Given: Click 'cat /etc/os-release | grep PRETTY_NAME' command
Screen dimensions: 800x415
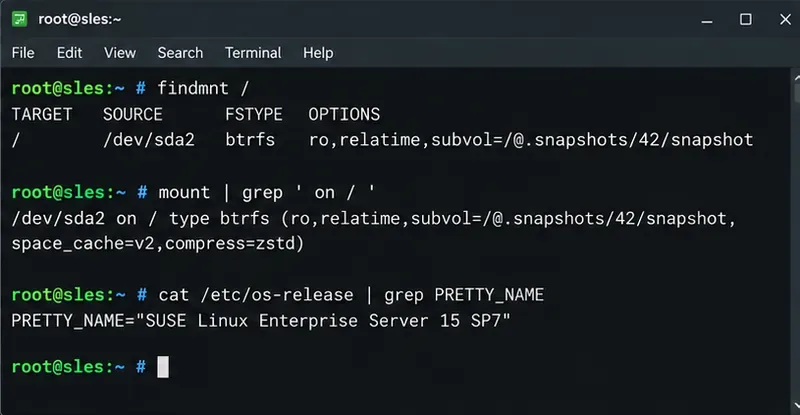Looking at the screenshot, I should pos(351,295).
